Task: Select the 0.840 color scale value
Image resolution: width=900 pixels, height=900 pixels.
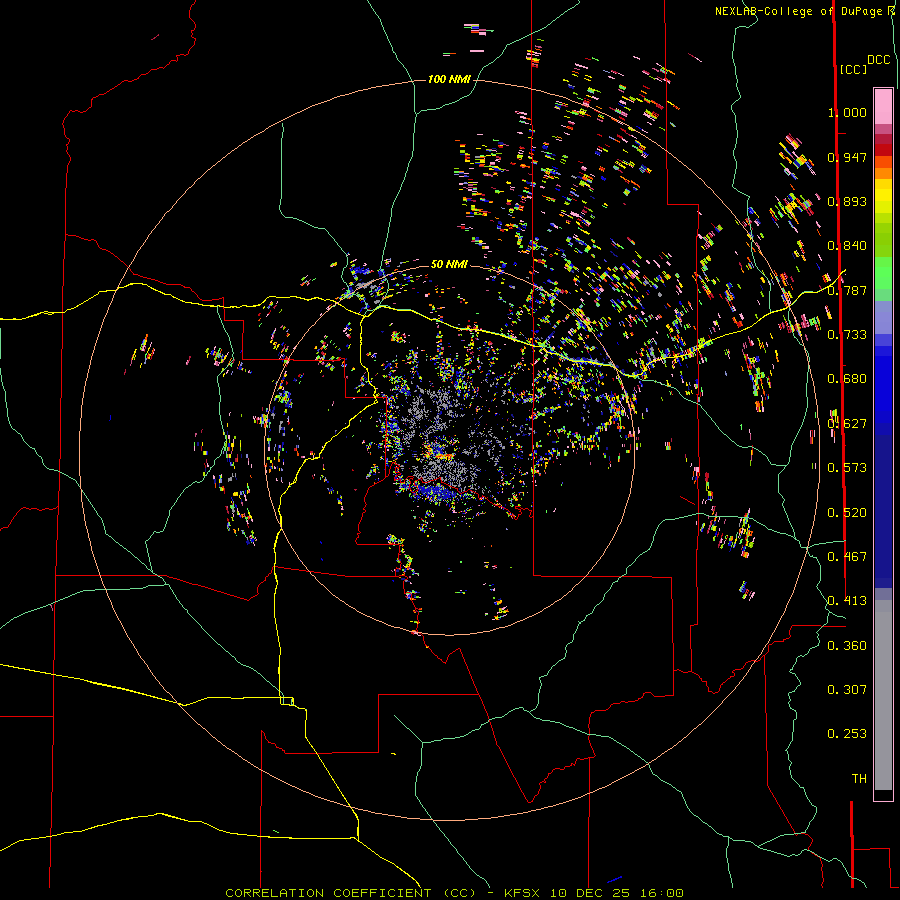Action: click(x=847, y=246)
